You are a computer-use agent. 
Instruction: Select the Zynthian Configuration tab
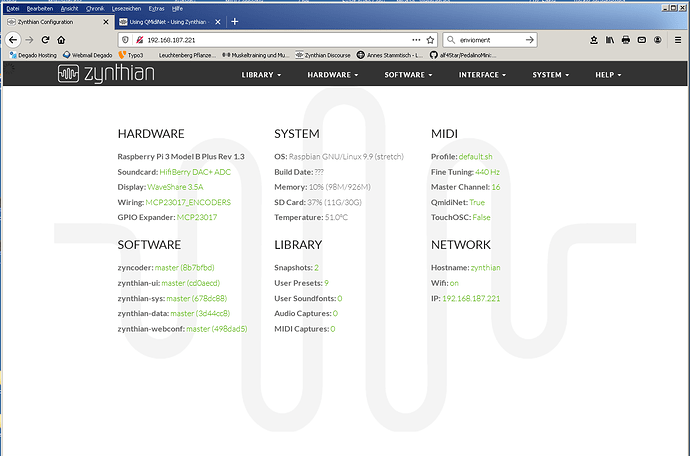(57, 22)
